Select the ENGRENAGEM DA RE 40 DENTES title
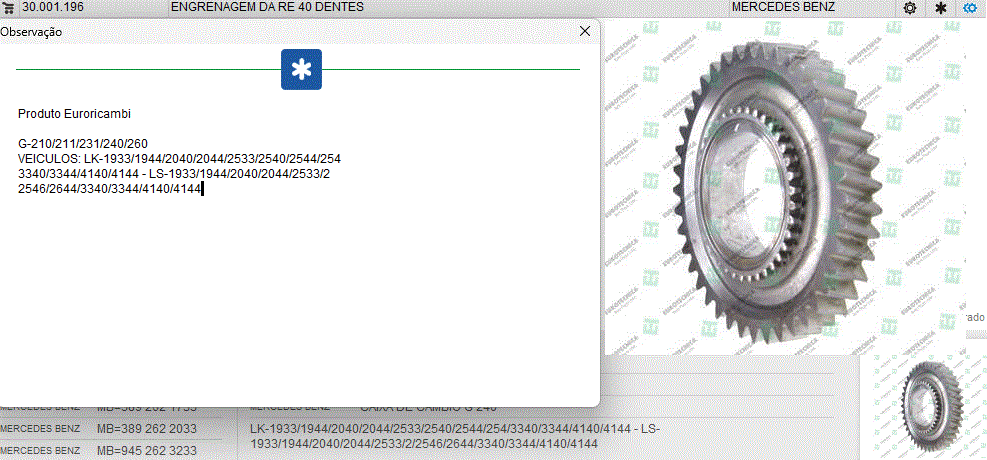987x460 pixels. (x=267, y=8)
